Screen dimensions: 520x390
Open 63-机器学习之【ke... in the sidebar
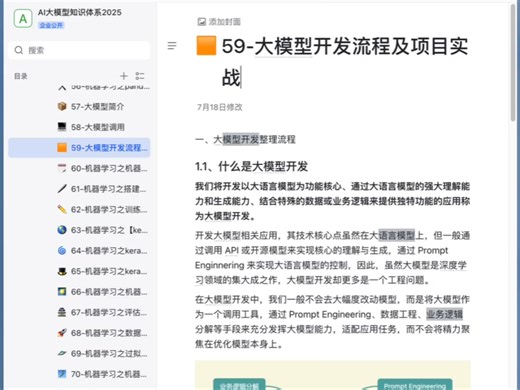tap(109, 230)
